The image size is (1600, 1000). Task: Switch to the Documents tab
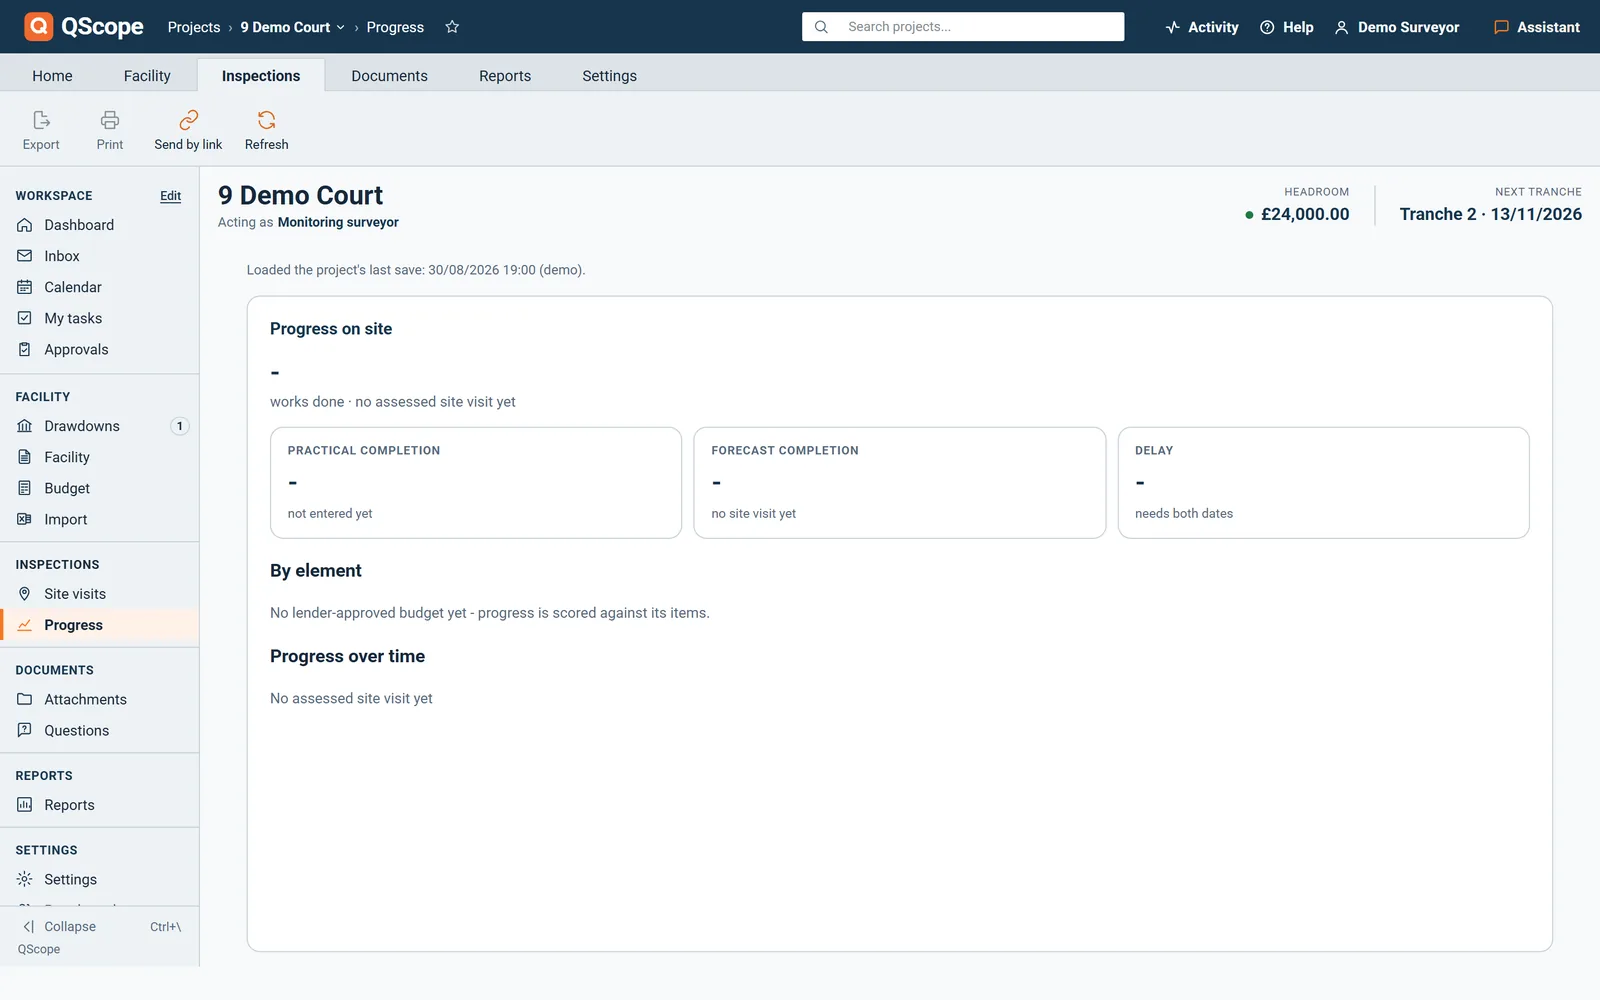coord(389,76)
